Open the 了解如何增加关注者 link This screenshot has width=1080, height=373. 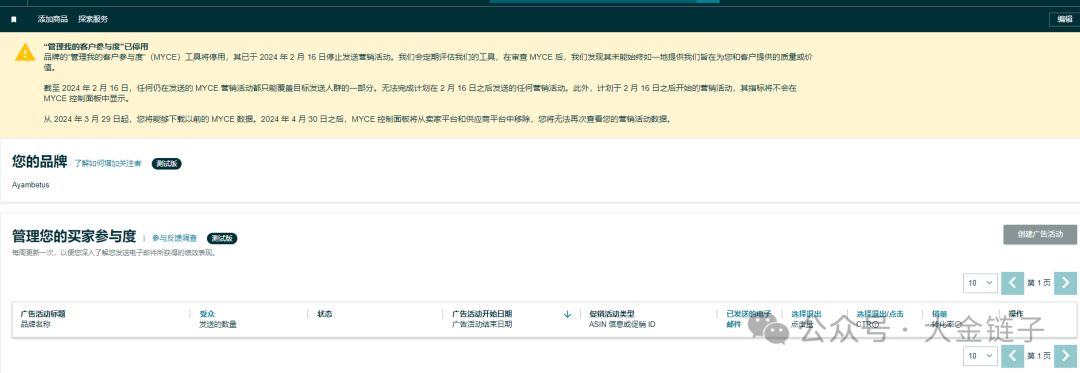(x=107, y=163)
